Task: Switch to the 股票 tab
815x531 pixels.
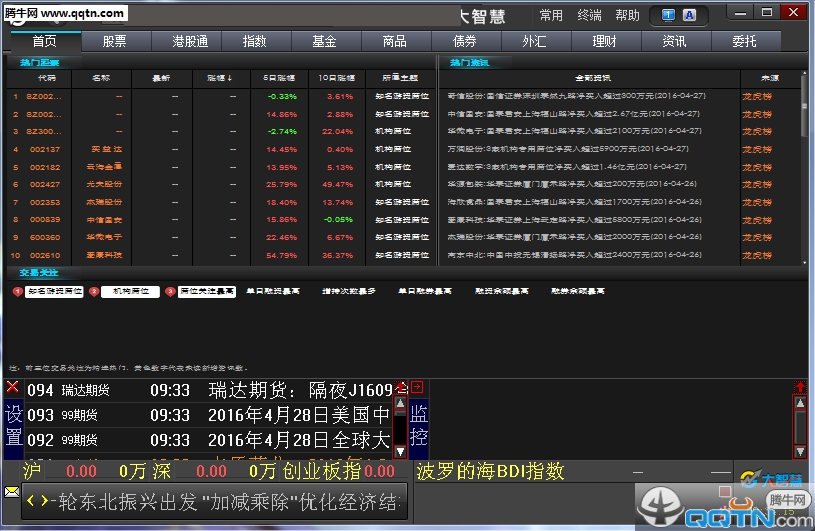Action: click(x=115, y=41)
